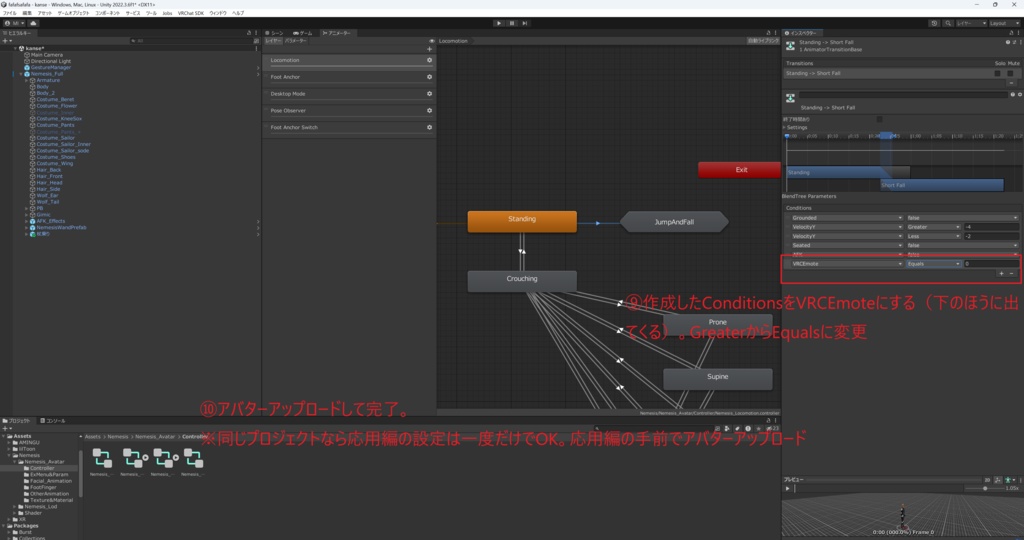Viewport: 1024px width, 540px height.
Task: Expand the Nemesis_Lod folder in the Project
Action: [15, 507]
